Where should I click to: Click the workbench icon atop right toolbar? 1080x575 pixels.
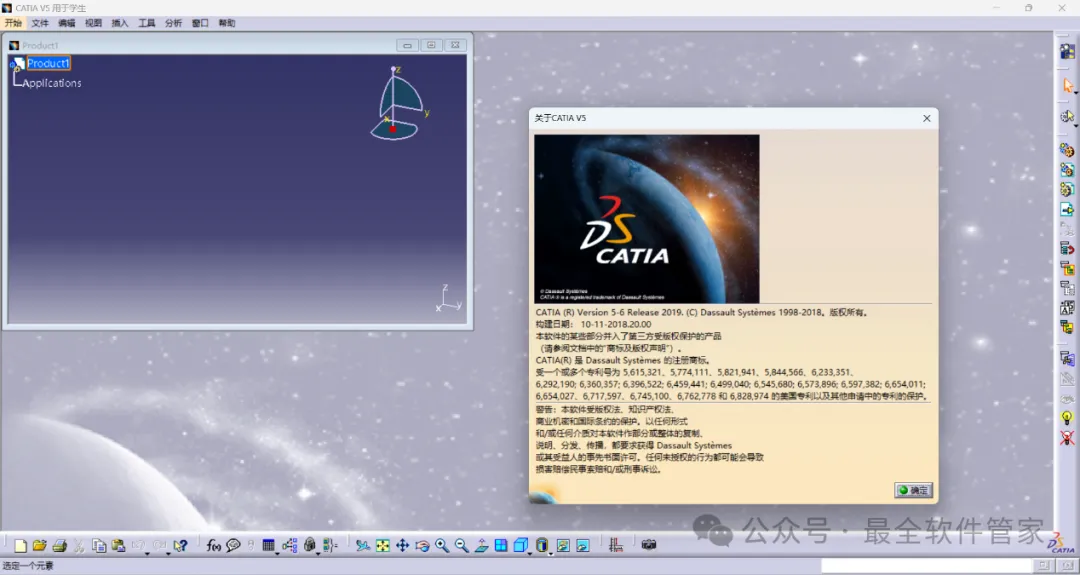[x=1067, y=51]
